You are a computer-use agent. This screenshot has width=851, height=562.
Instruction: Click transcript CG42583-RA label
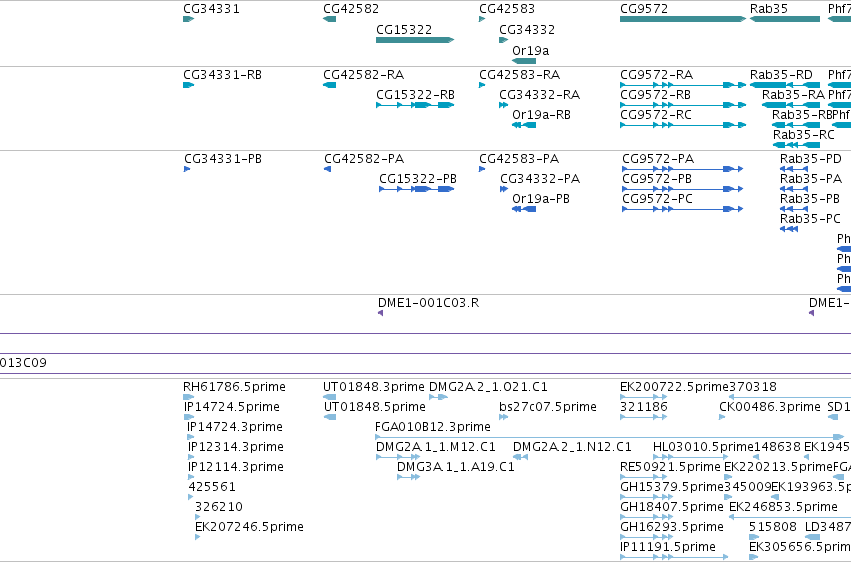coord(519,75)
